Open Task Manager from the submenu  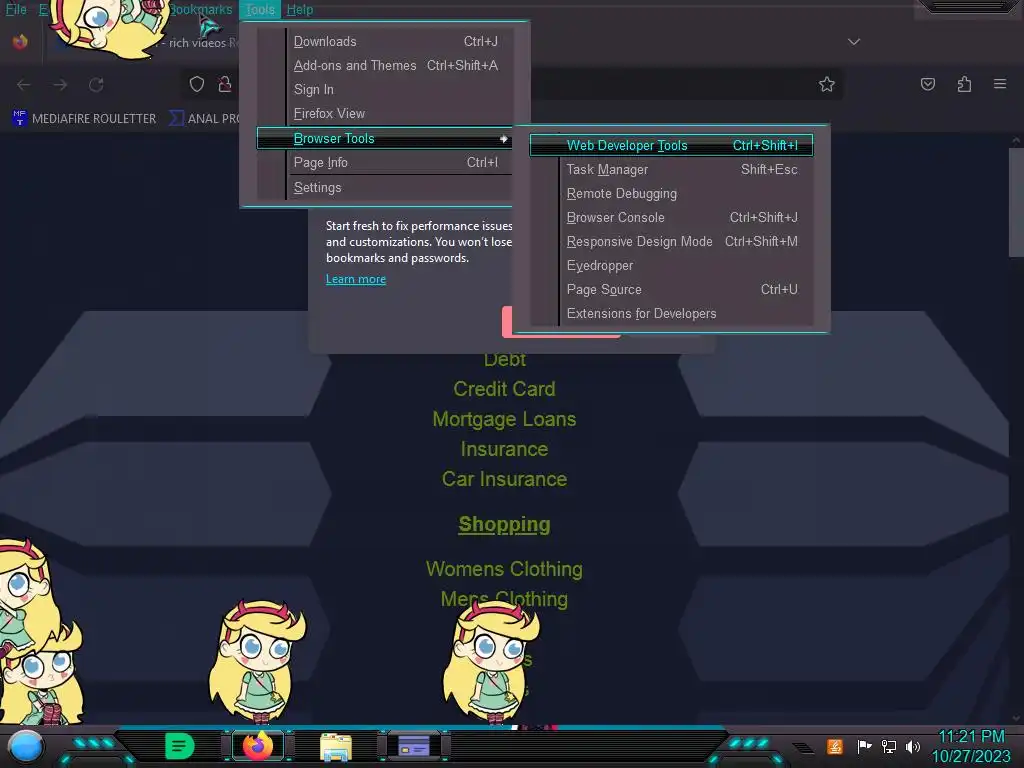671,170
